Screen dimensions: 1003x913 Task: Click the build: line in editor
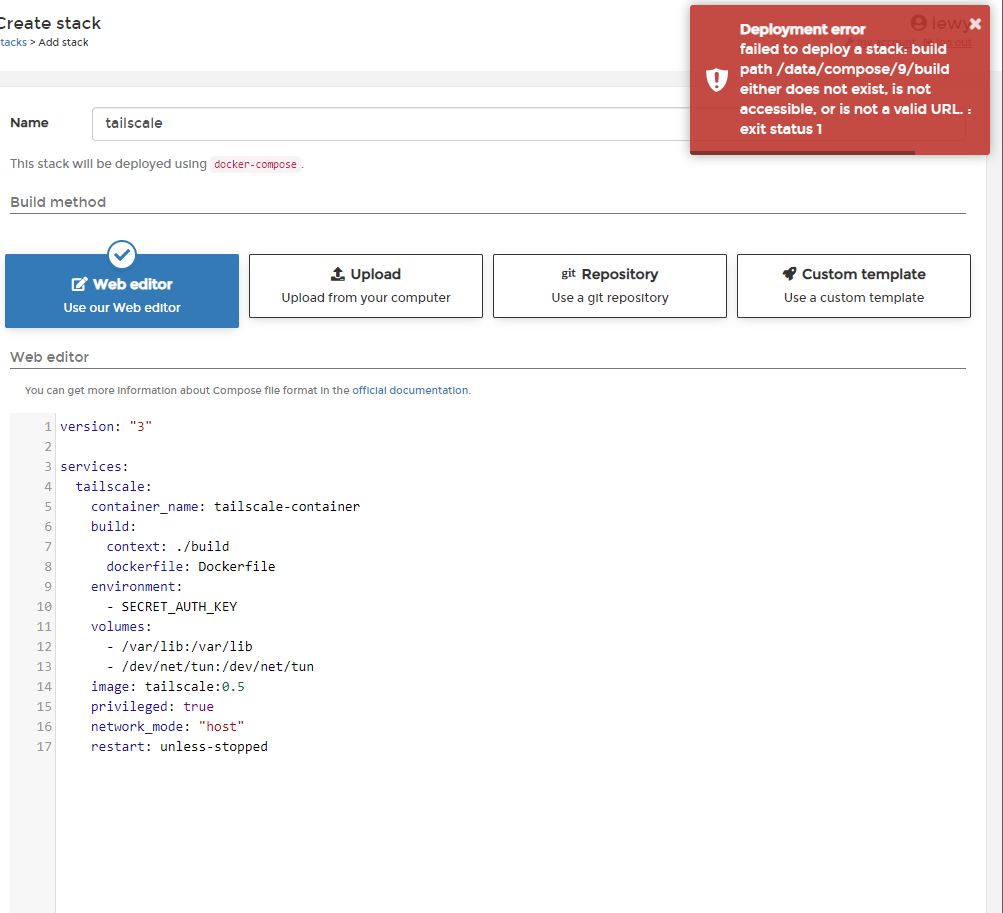(113, 527)
